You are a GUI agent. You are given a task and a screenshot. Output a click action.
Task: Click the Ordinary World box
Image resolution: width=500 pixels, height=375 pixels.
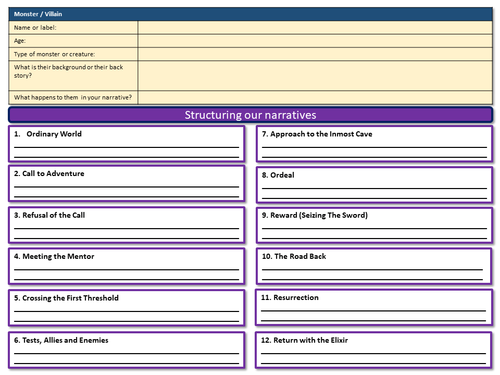click(x=127, y=144)
